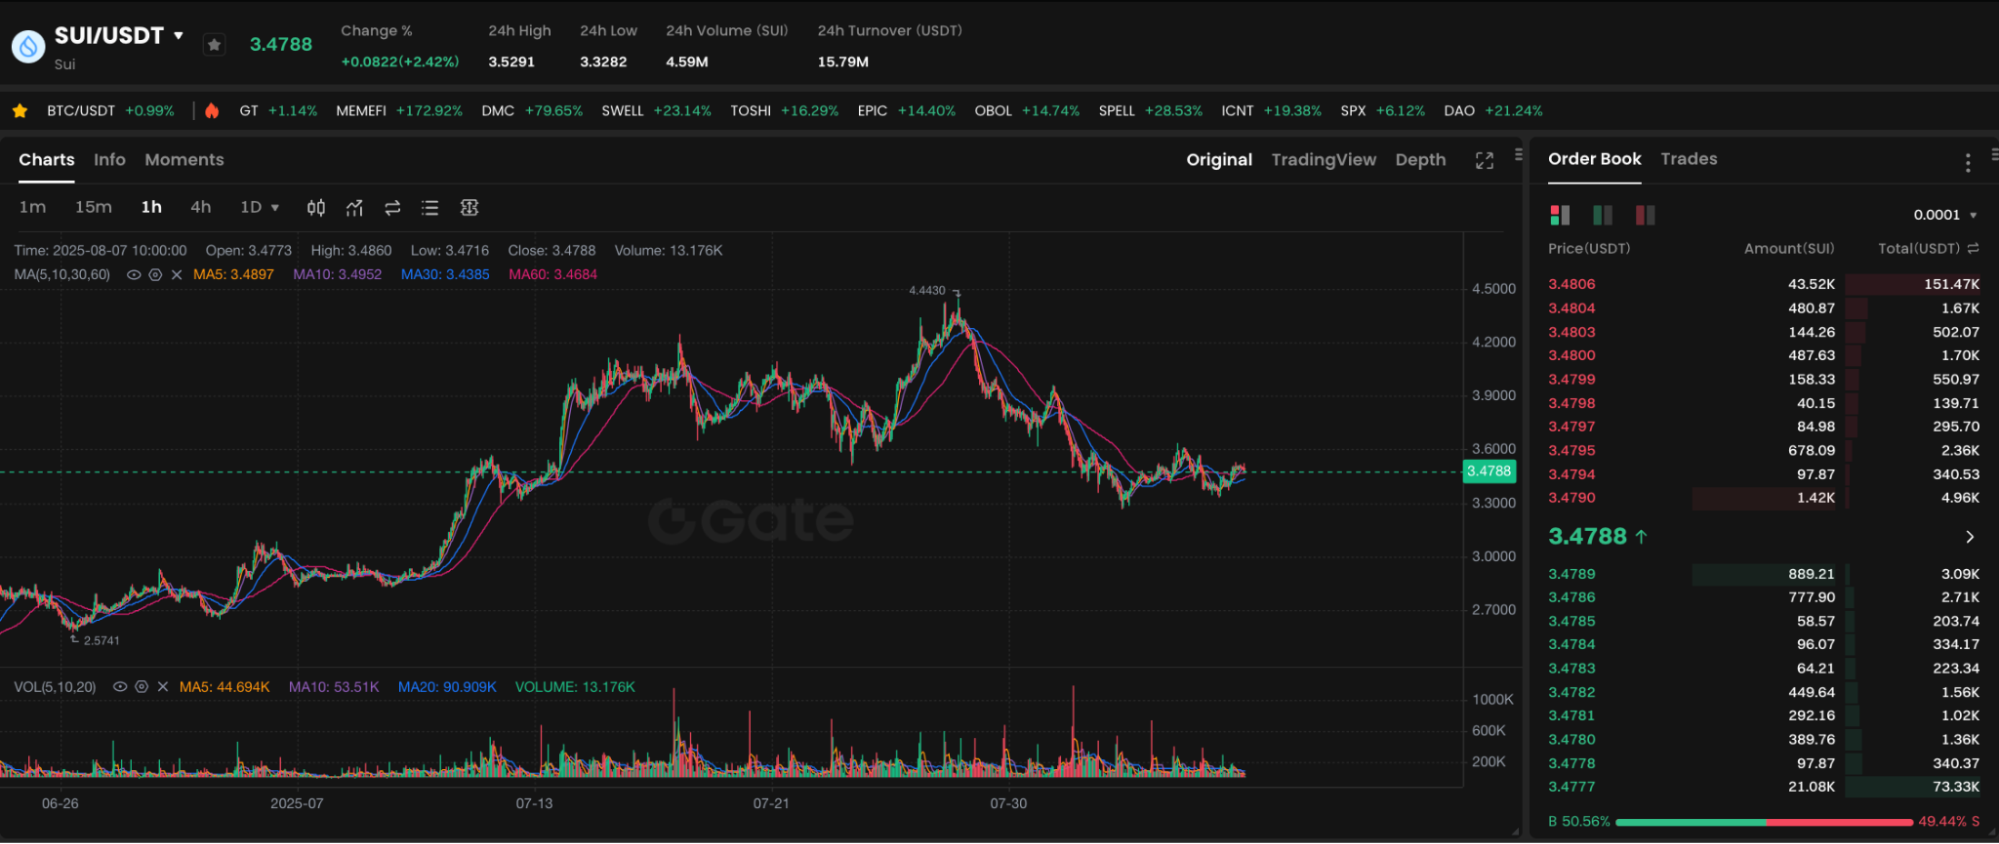Viewport: 1999px width, 844px height.
Task: Select the Original chart view
Action: (1219, 160)
